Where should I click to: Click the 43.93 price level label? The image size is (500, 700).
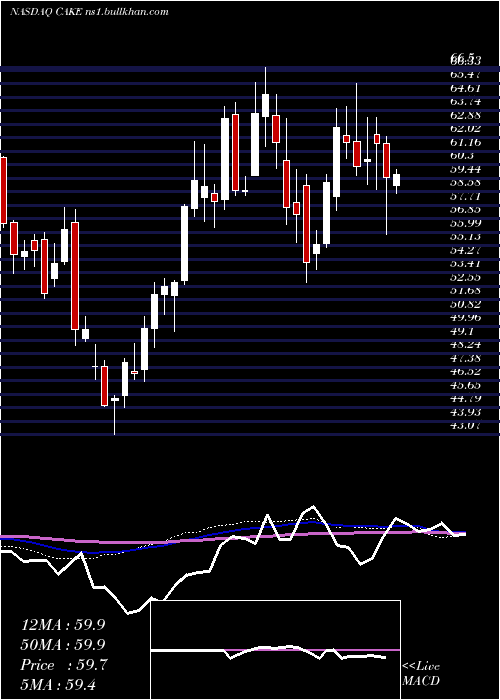(x=466, y=412)
